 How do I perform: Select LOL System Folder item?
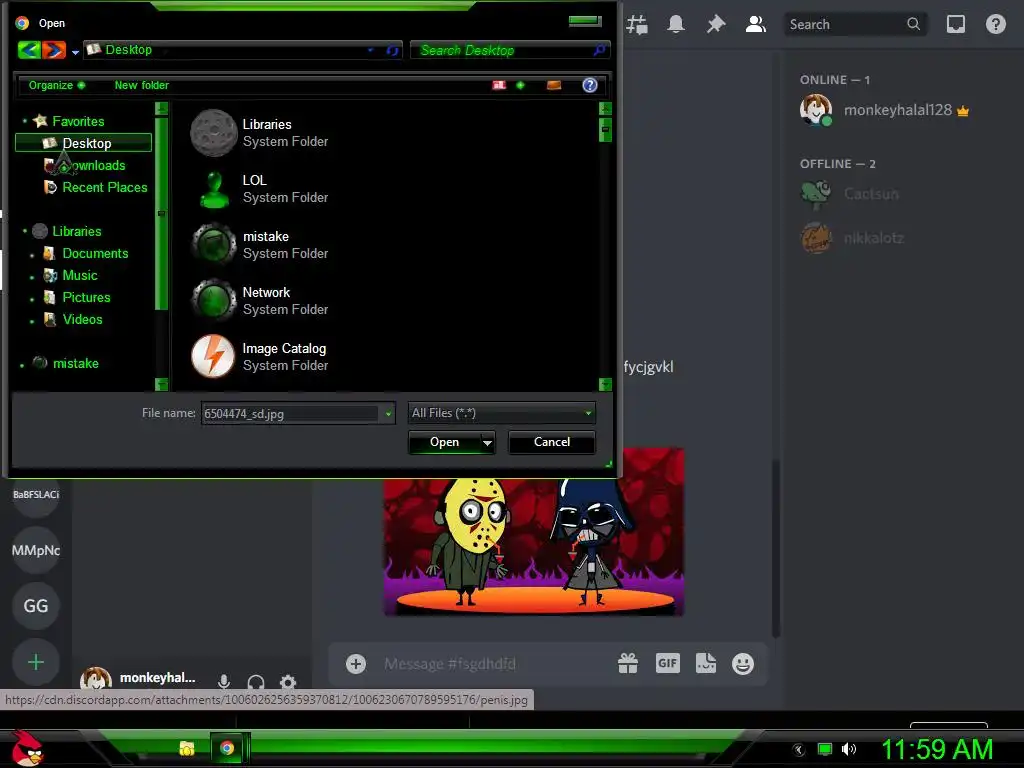pyautogui.click(x=260, y=189)
